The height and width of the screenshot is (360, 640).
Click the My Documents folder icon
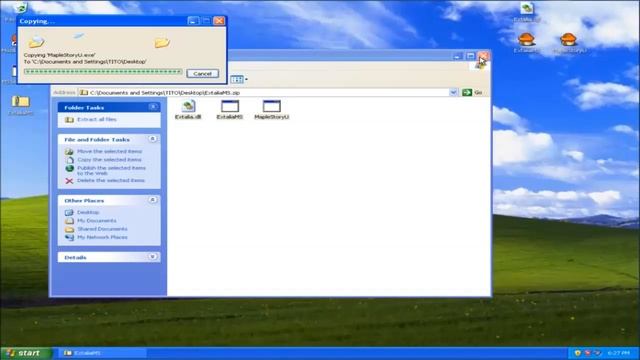(69, 221)
